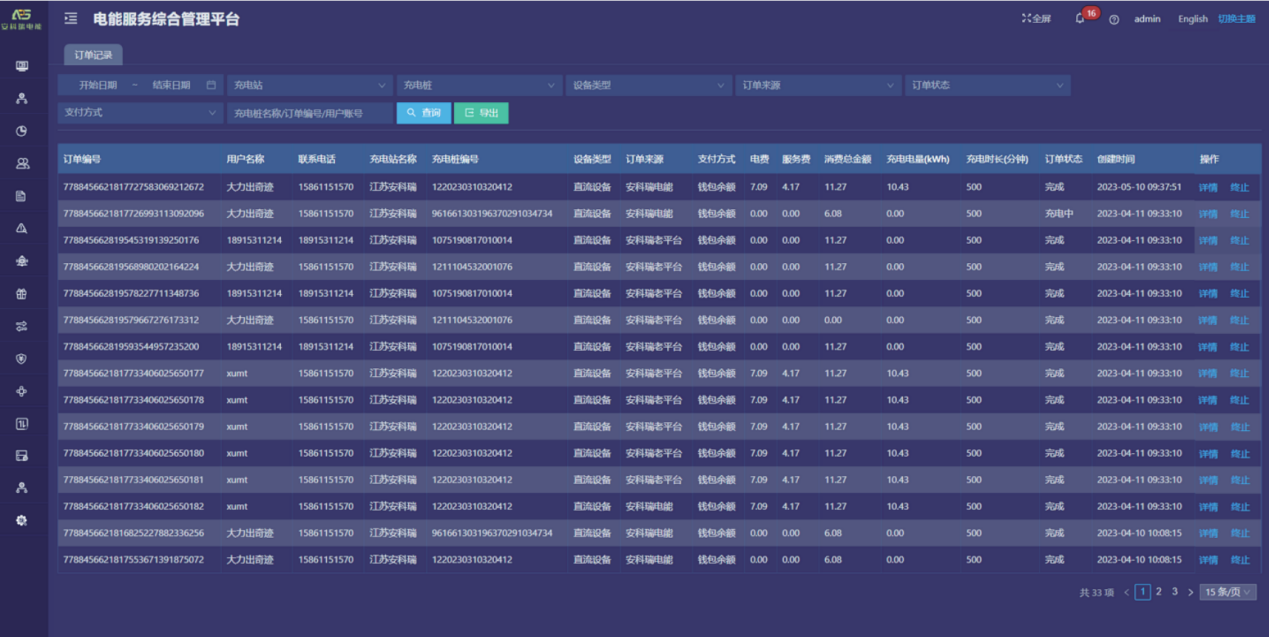This screenshot has height=637, width=1269.
Task: Go to page 2 in pagination
Action: pyautogui.click(x=1159, y=592)
